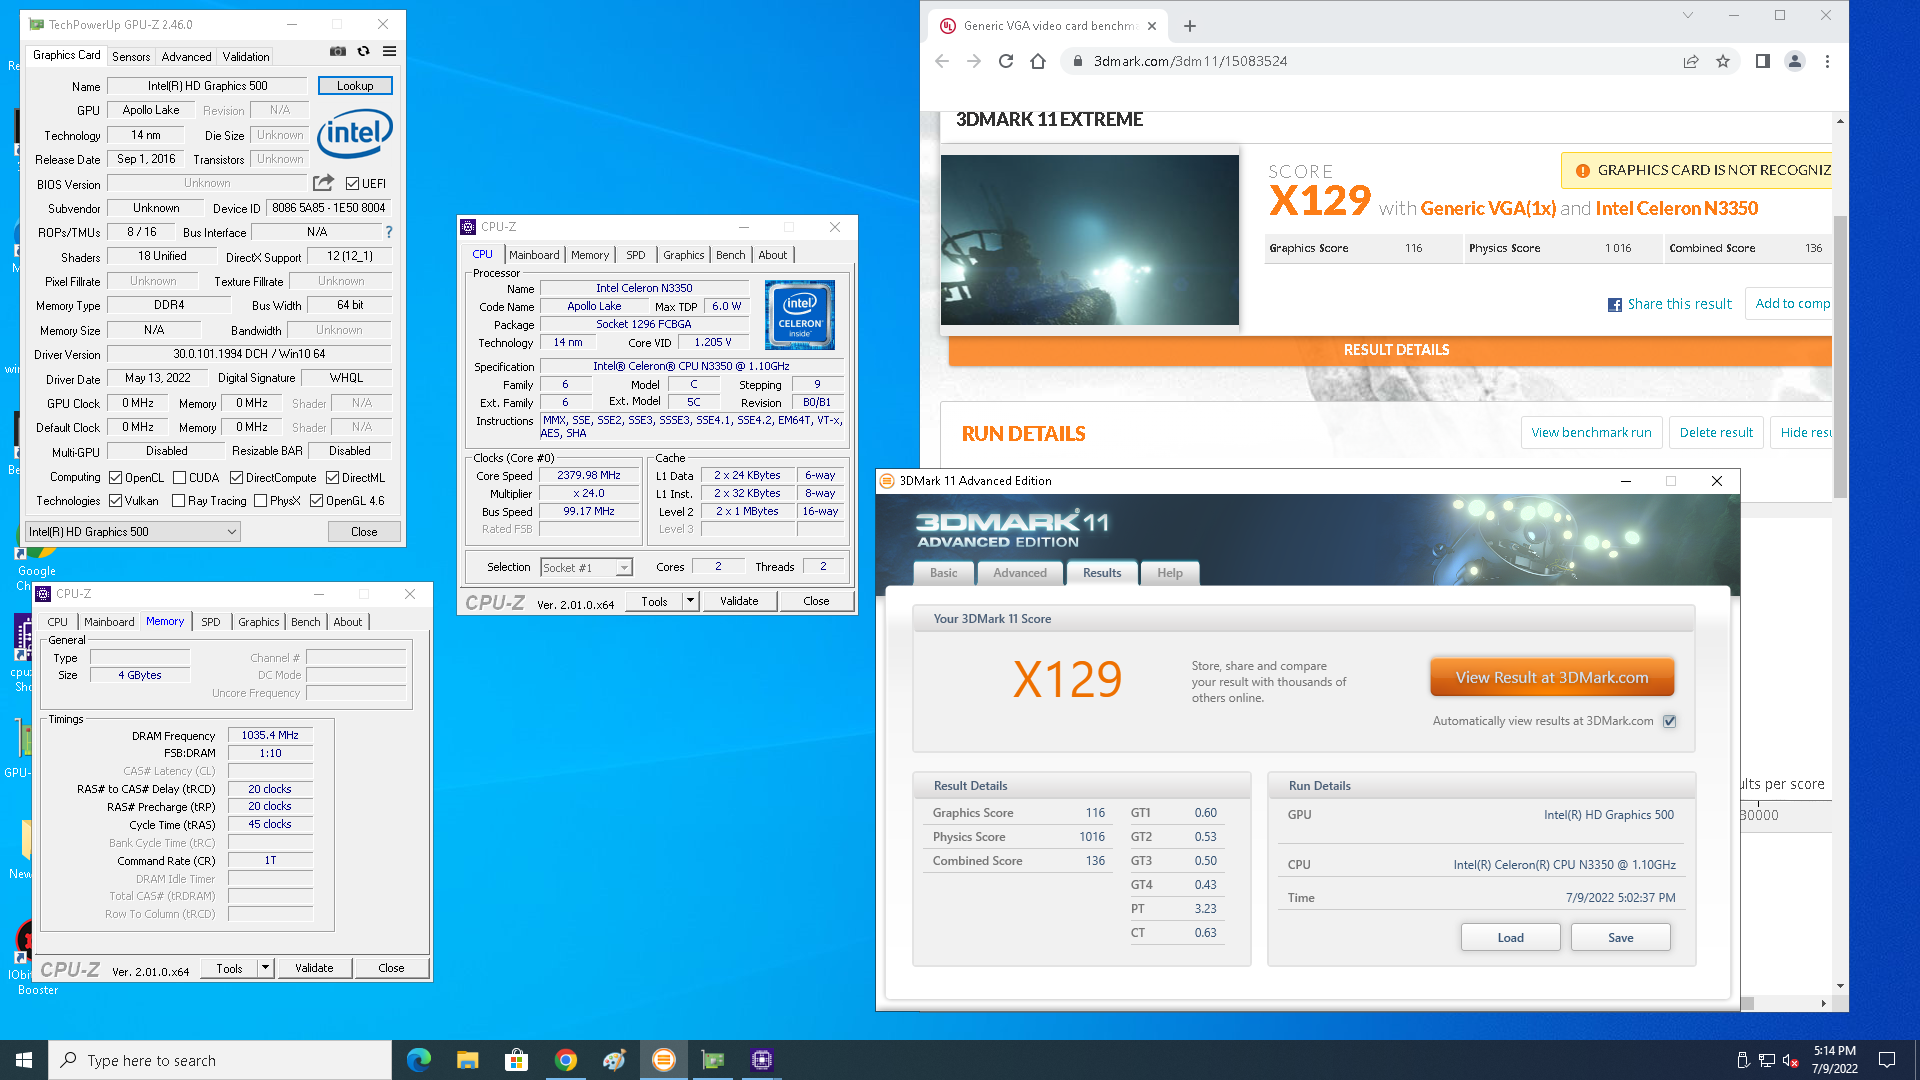
Task: Click the Delete result button
Action: point(1716,433)
